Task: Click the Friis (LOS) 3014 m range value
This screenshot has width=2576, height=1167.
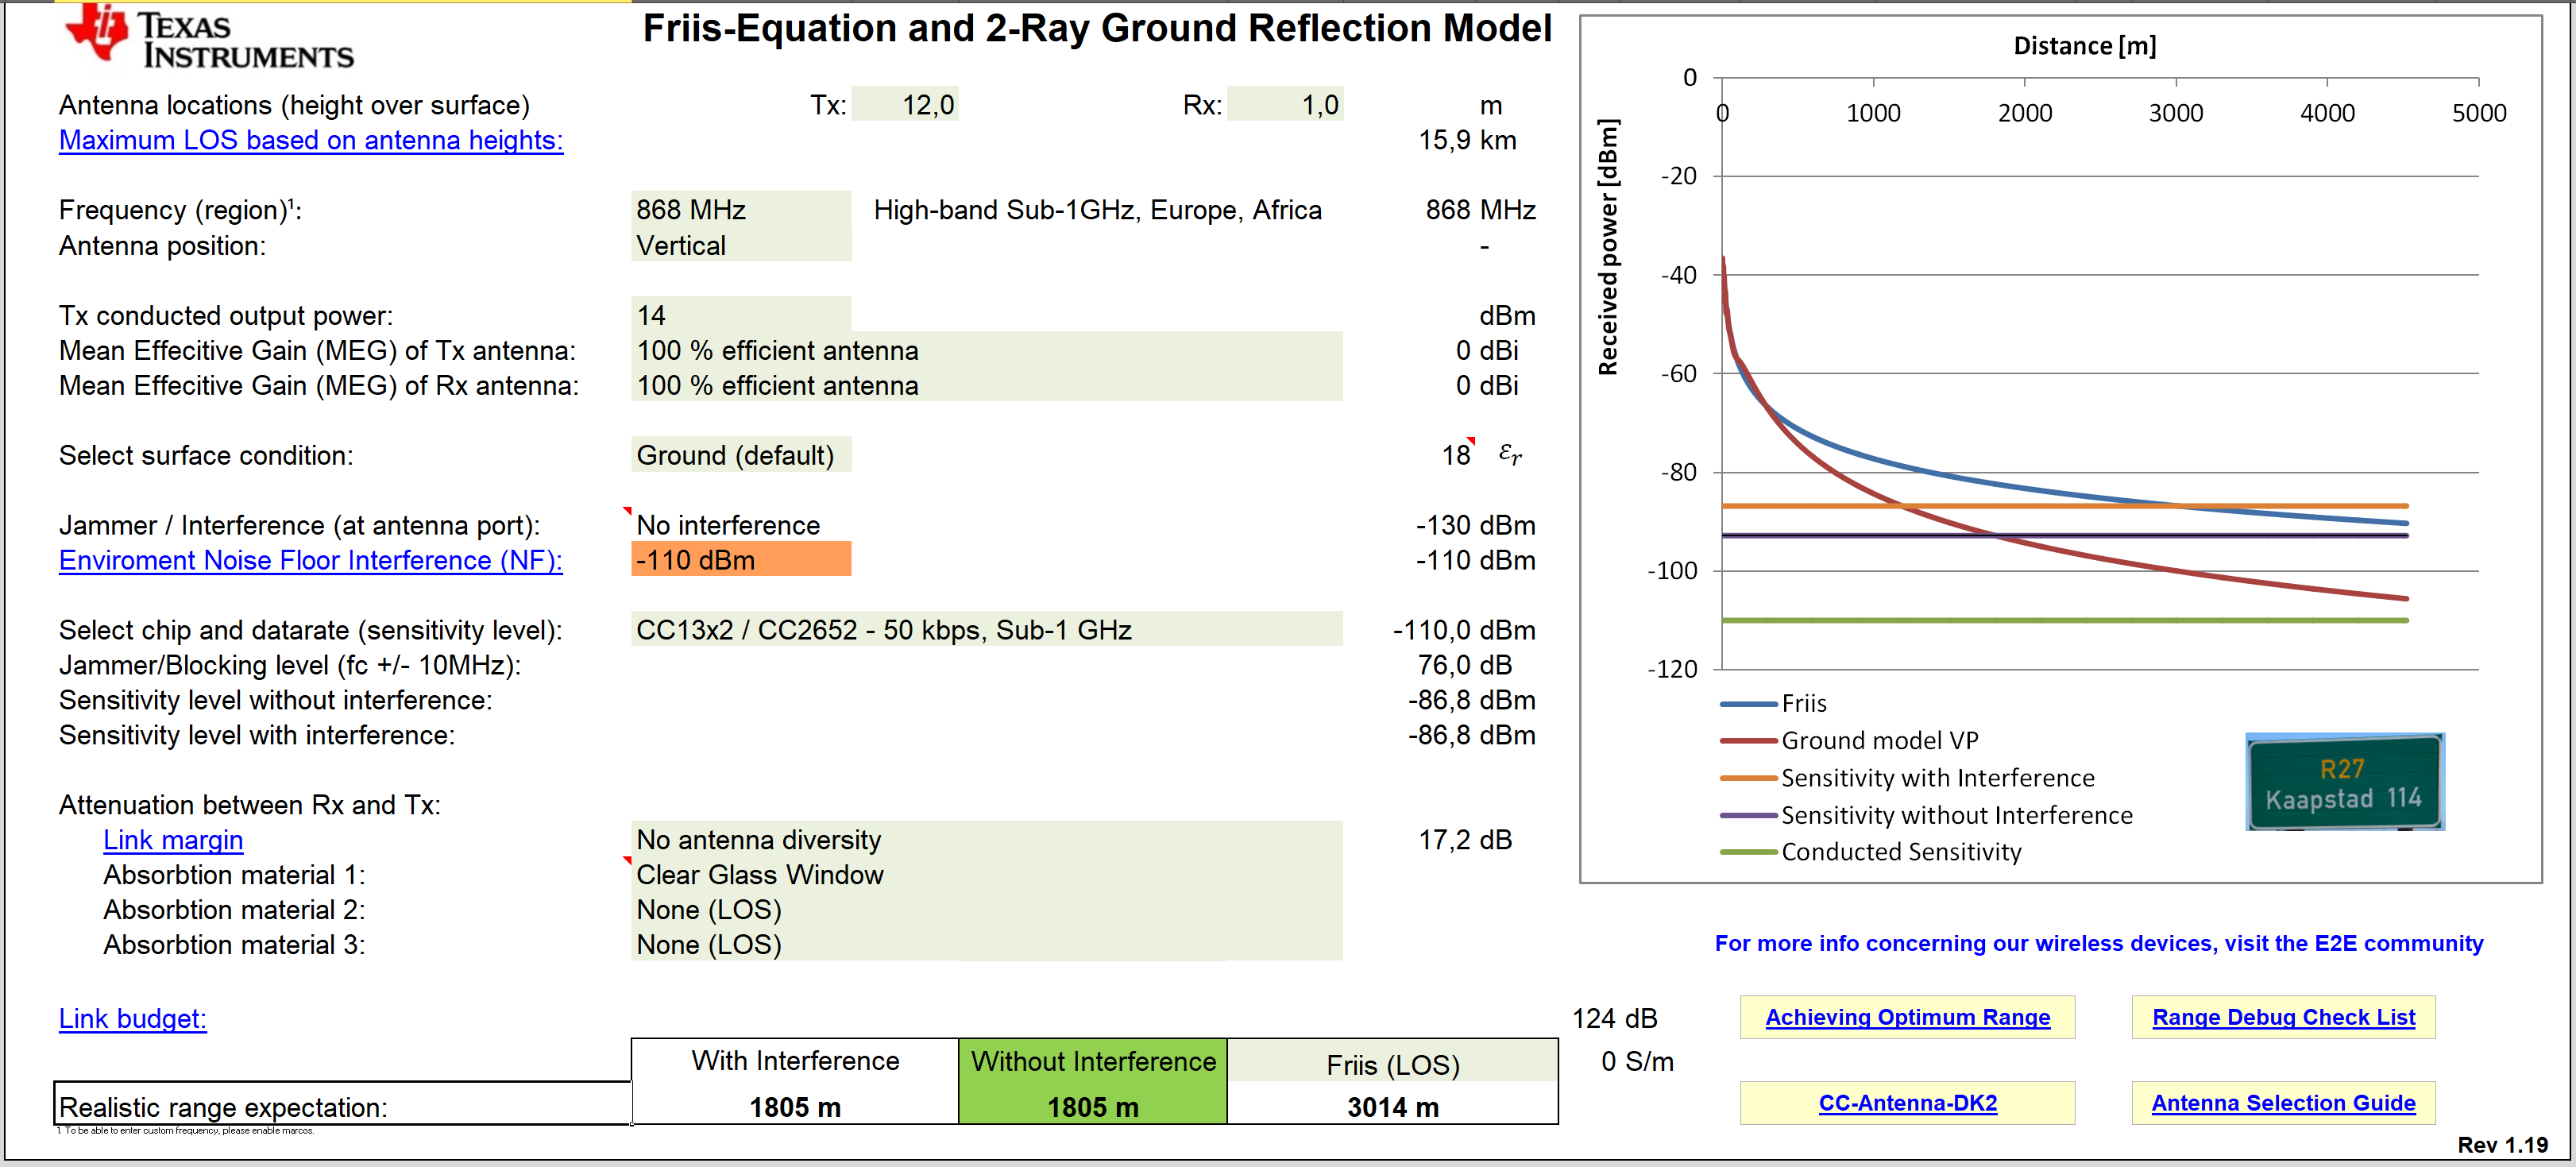Action: point(1393,1107)
